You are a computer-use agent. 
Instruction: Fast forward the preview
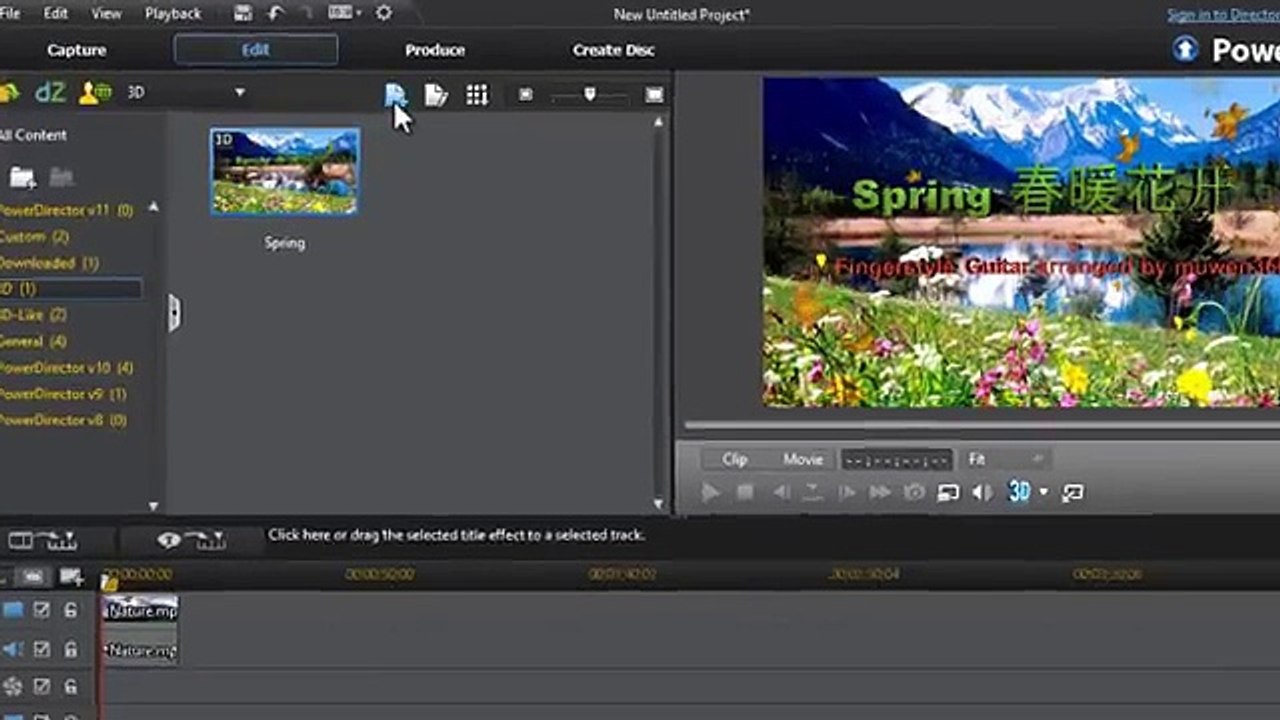click(880, 492)
